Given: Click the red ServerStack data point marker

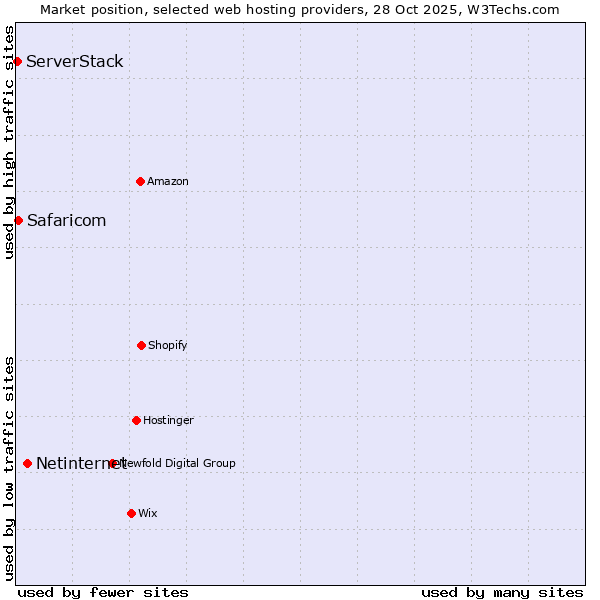Looking at the screenshot, I should (x=17, y=62).
